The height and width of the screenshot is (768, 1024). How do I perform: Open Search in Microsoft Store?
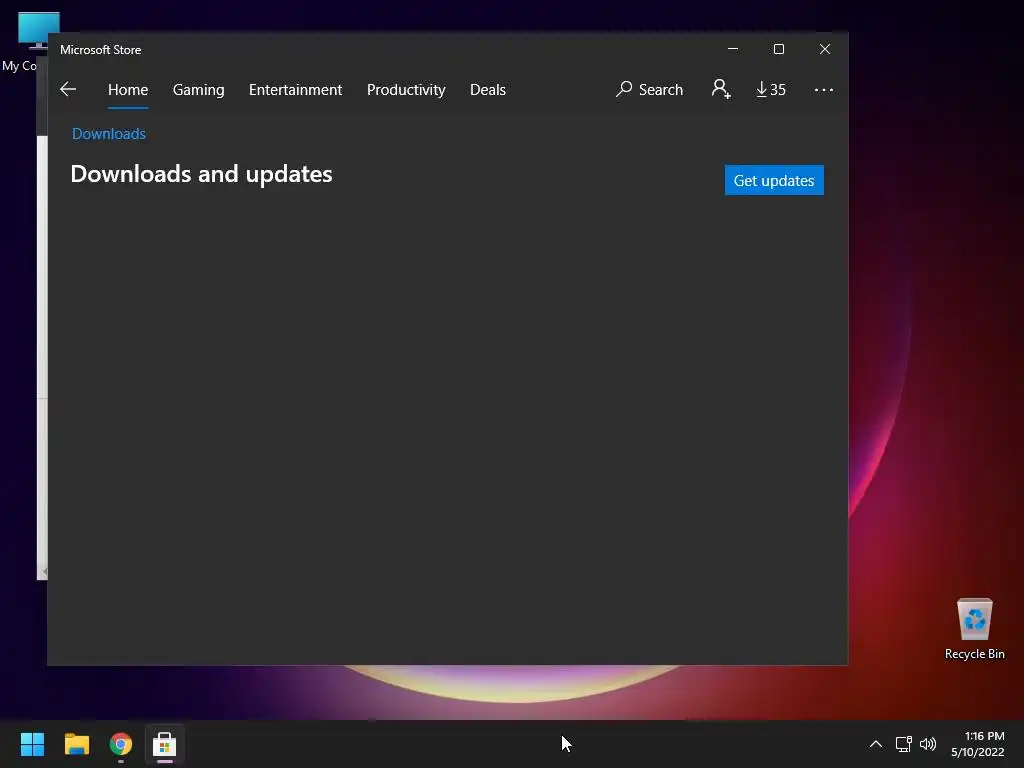649,89
